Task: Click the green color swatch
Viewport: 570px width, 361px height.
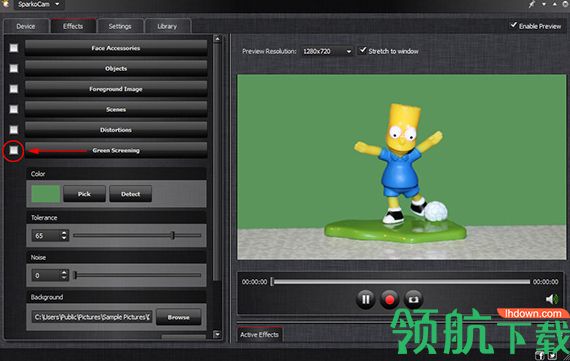Action: (x=45, y=194)
